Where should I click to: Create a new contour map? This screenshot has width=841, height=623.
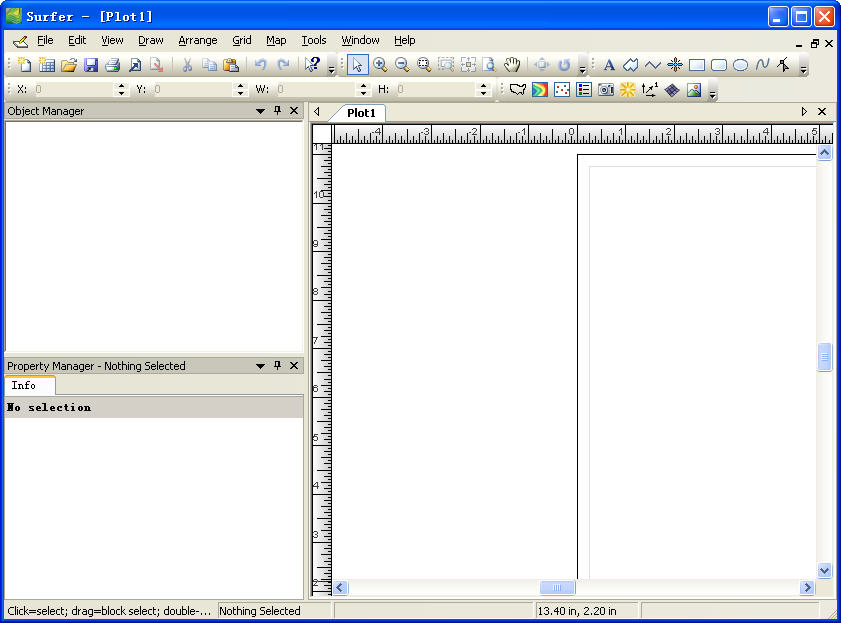[540, 90]
